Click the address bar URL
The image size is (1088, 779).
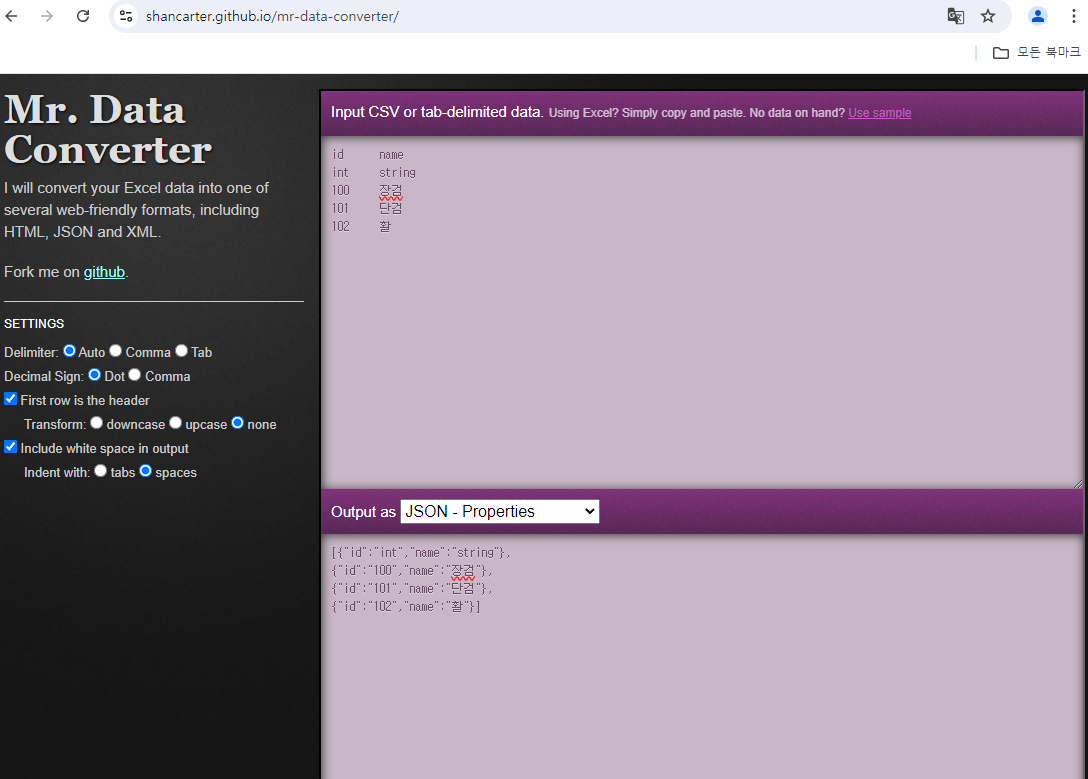(272, 16)
